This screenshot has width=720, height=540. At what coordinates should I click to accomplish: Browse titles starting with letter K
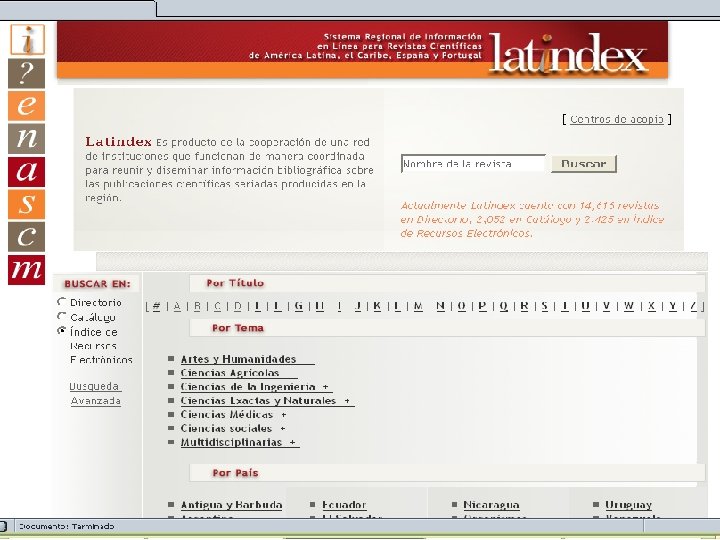[x=377, y=306]
